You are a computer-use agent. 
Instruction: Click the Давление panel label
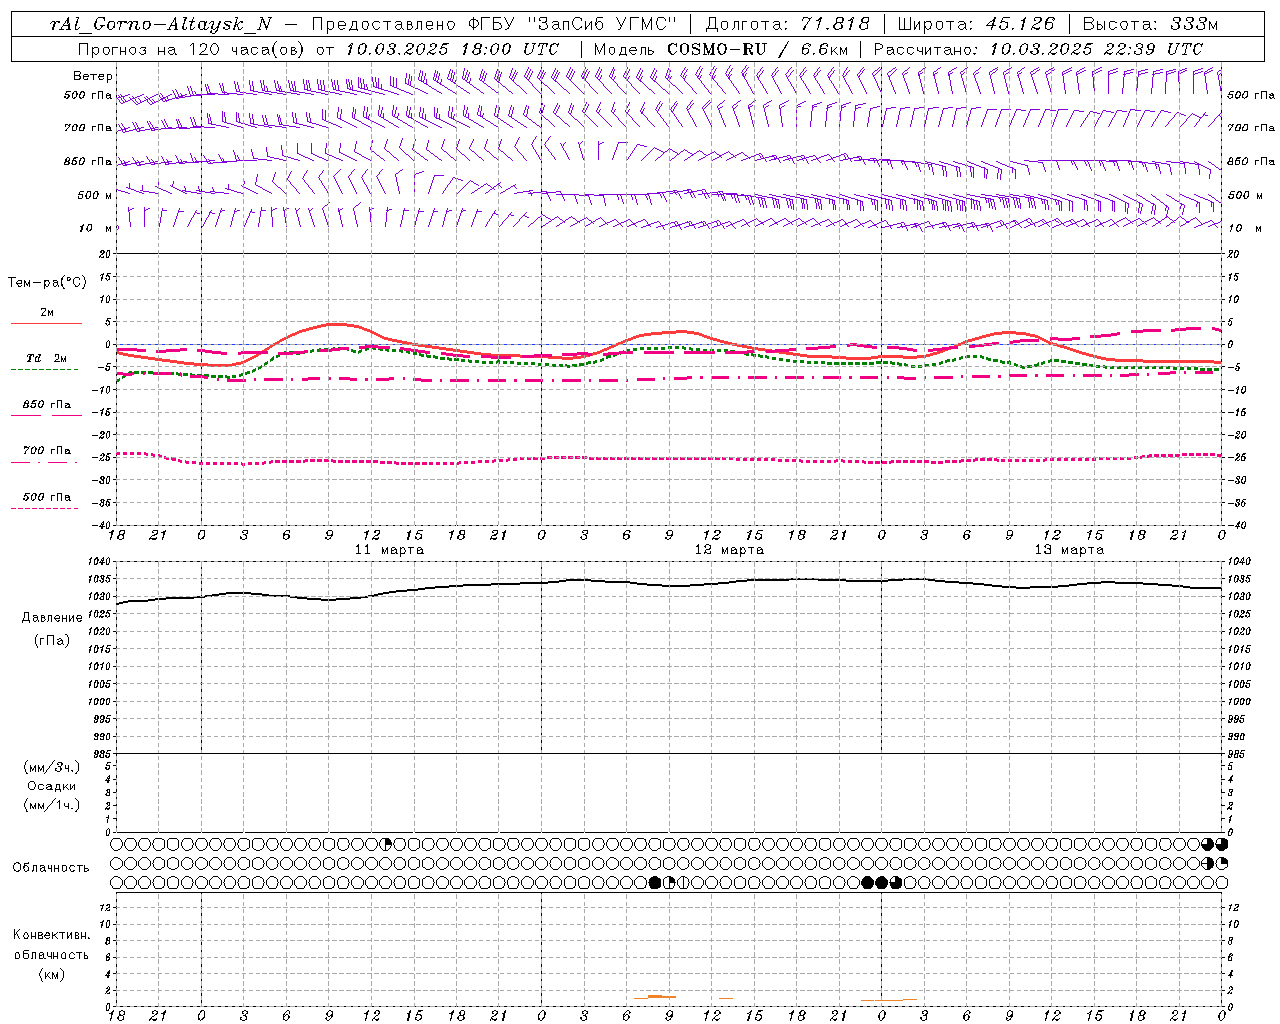(52, 618)
